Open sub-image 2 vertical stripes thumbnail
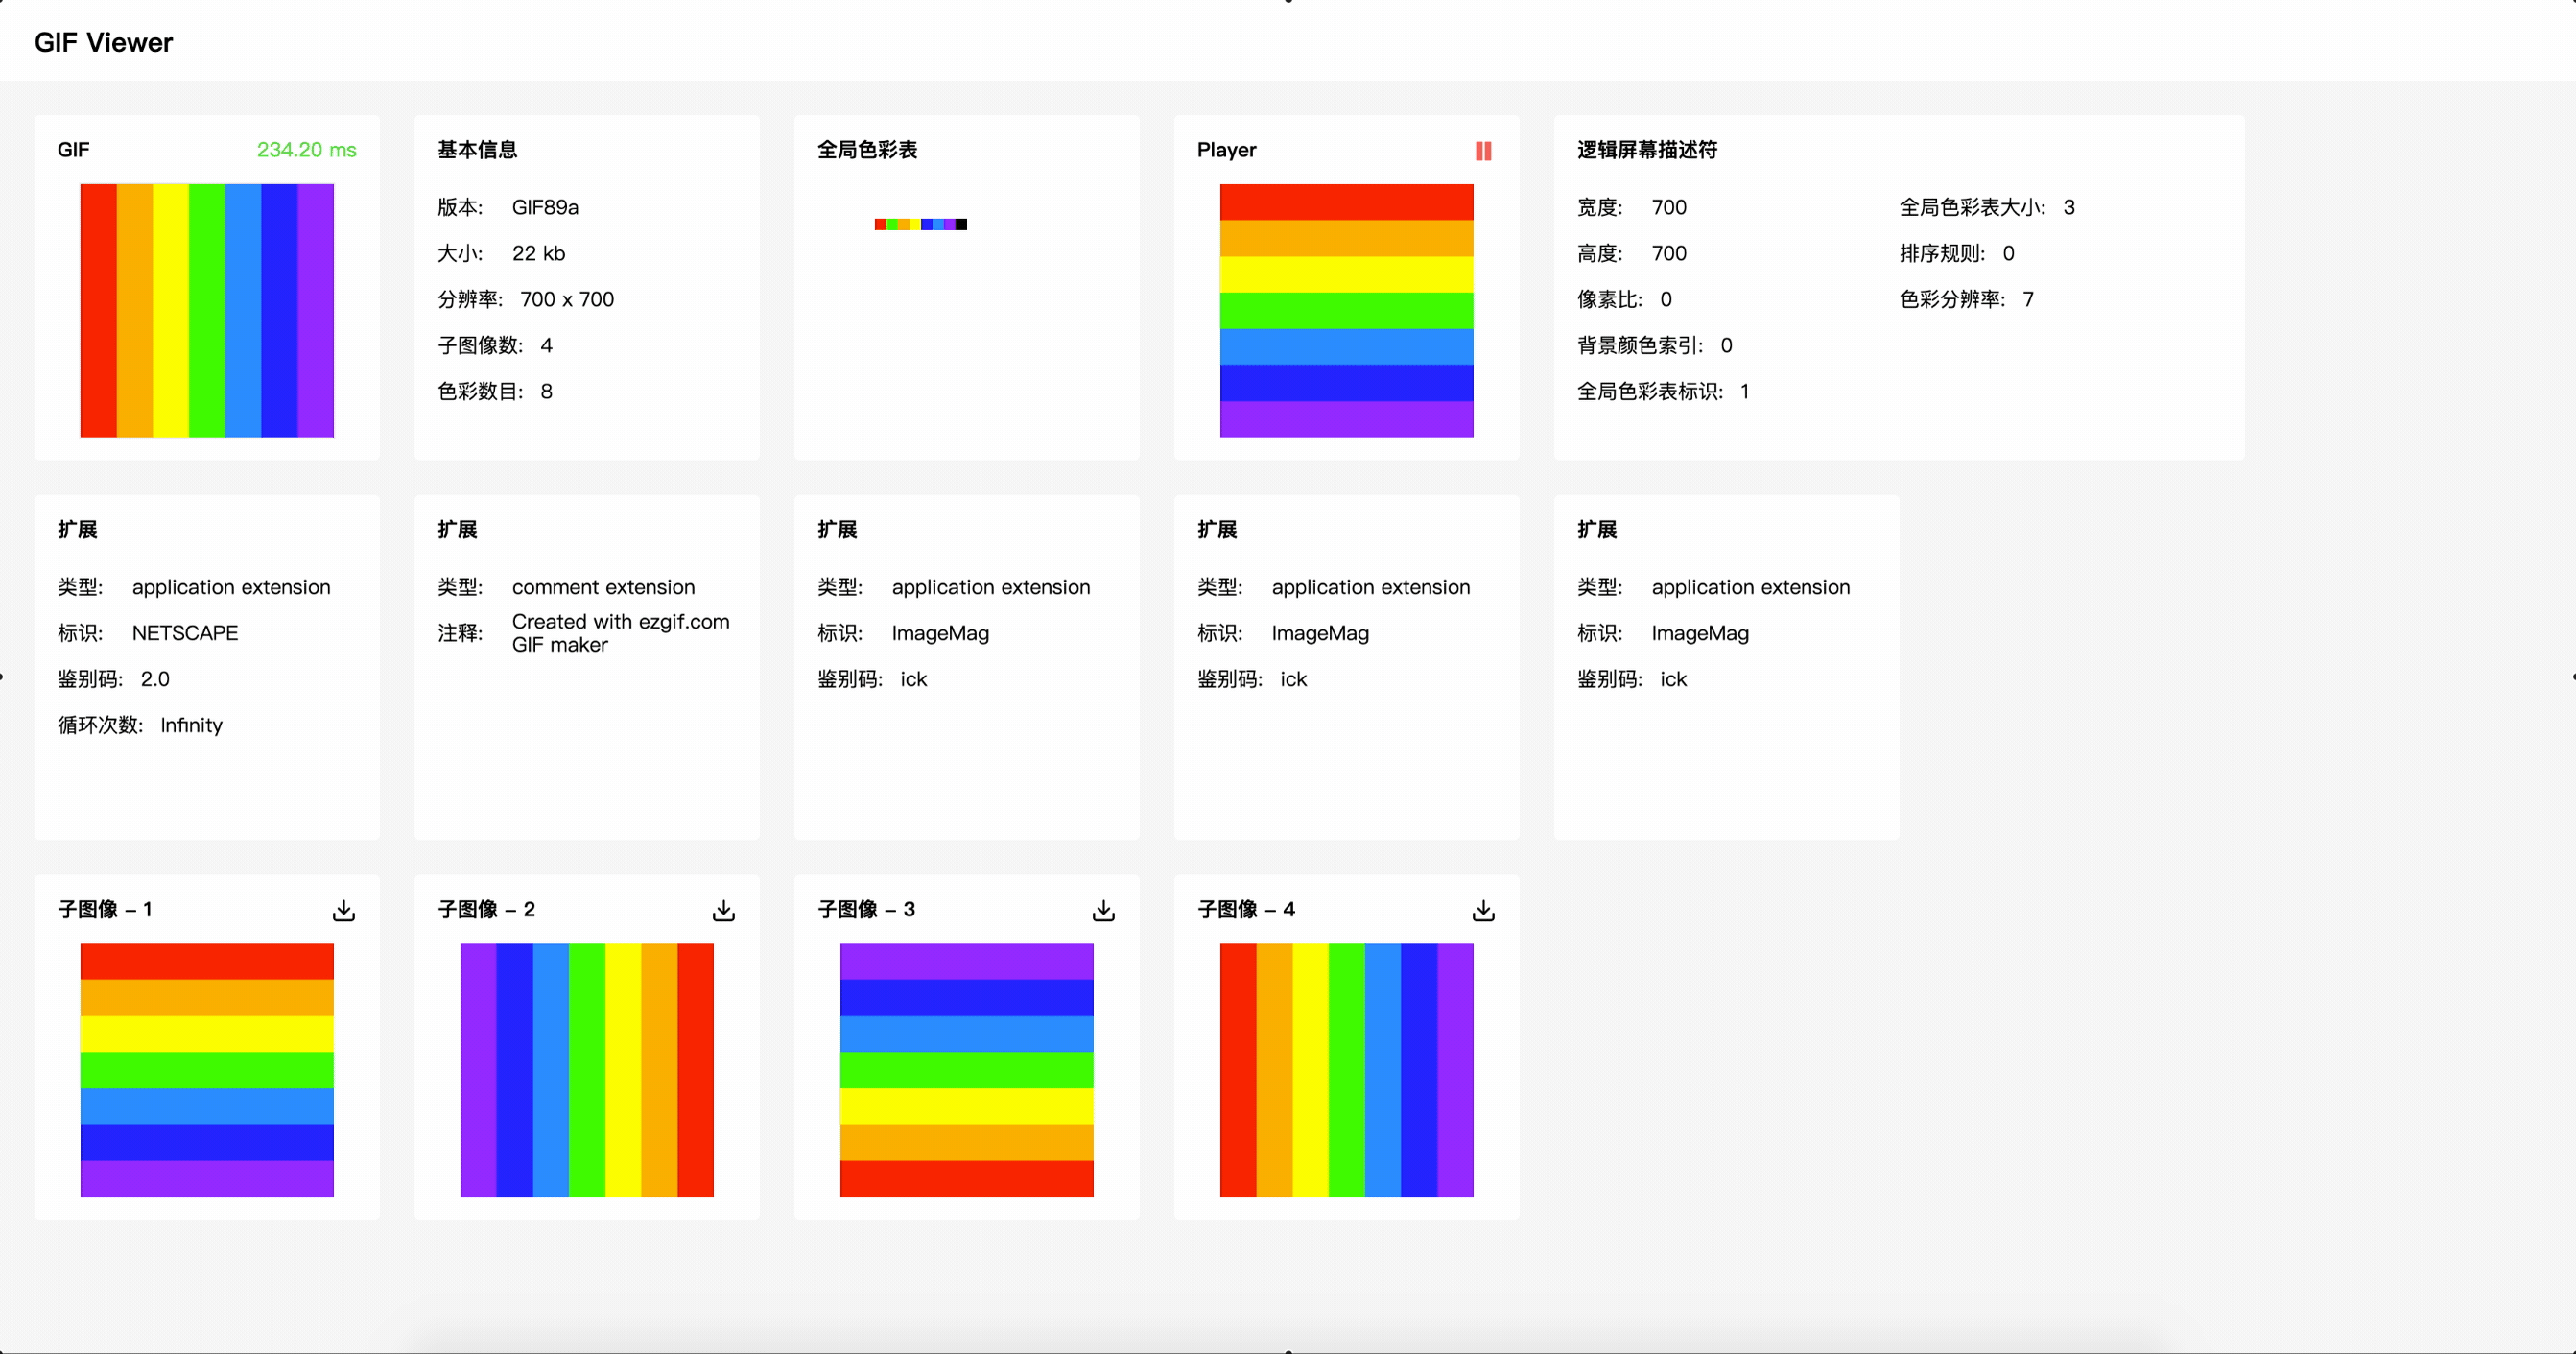Image resolution: width=2576 pixels, height=1354 pixels. point(587,1069)
